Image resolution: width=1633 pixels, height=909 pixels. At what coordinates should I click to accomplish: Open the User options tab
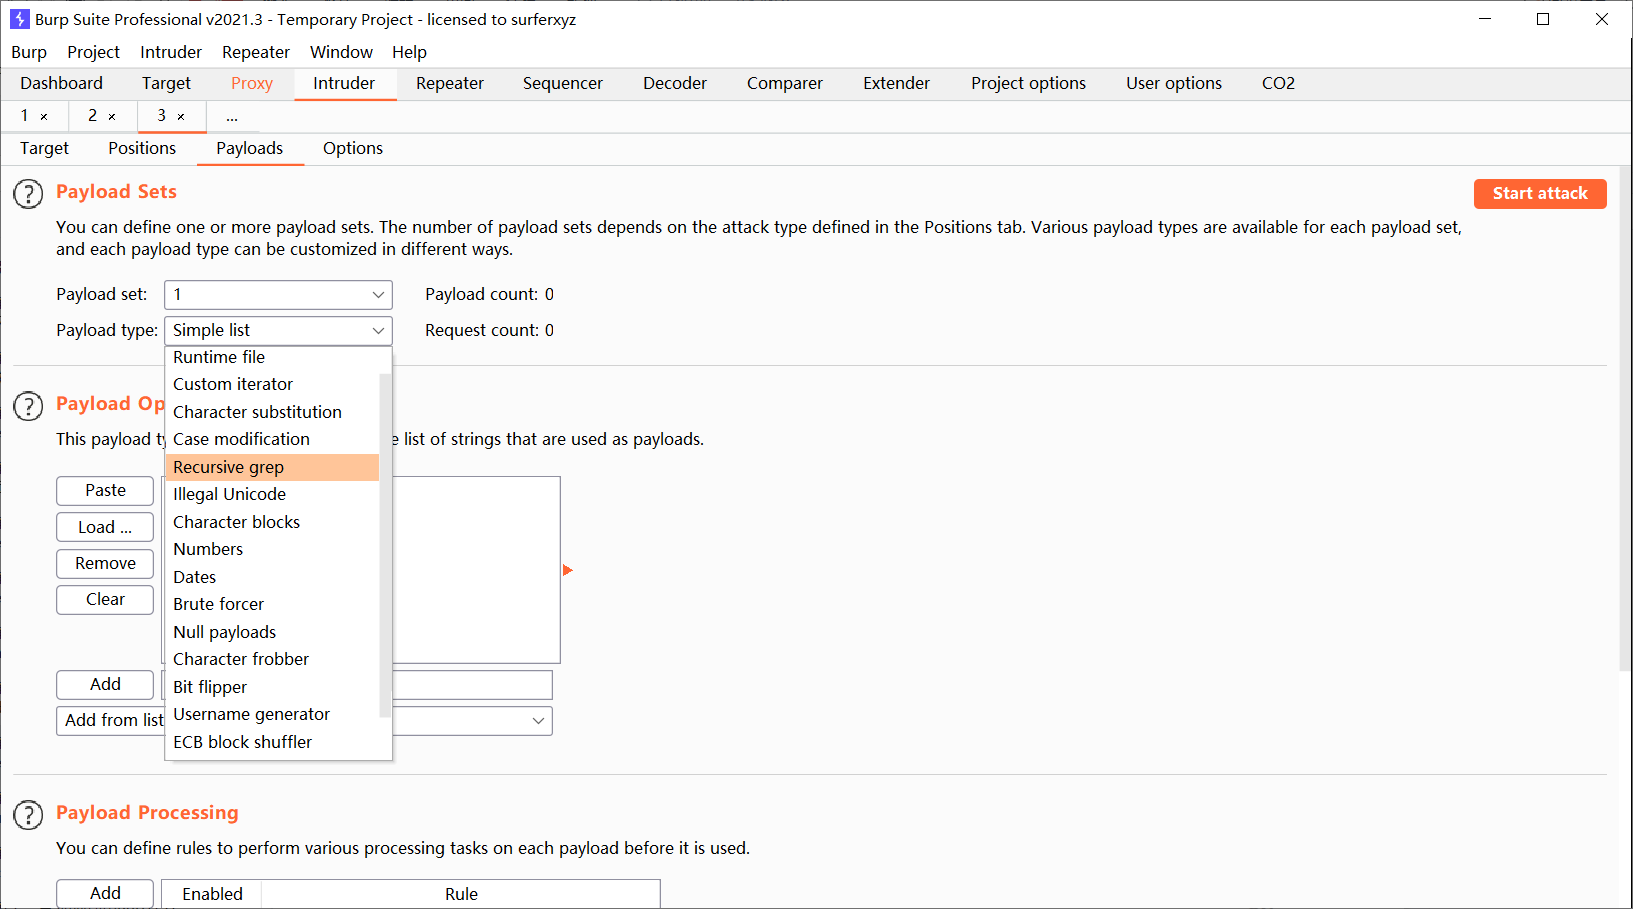[1174, 84]
